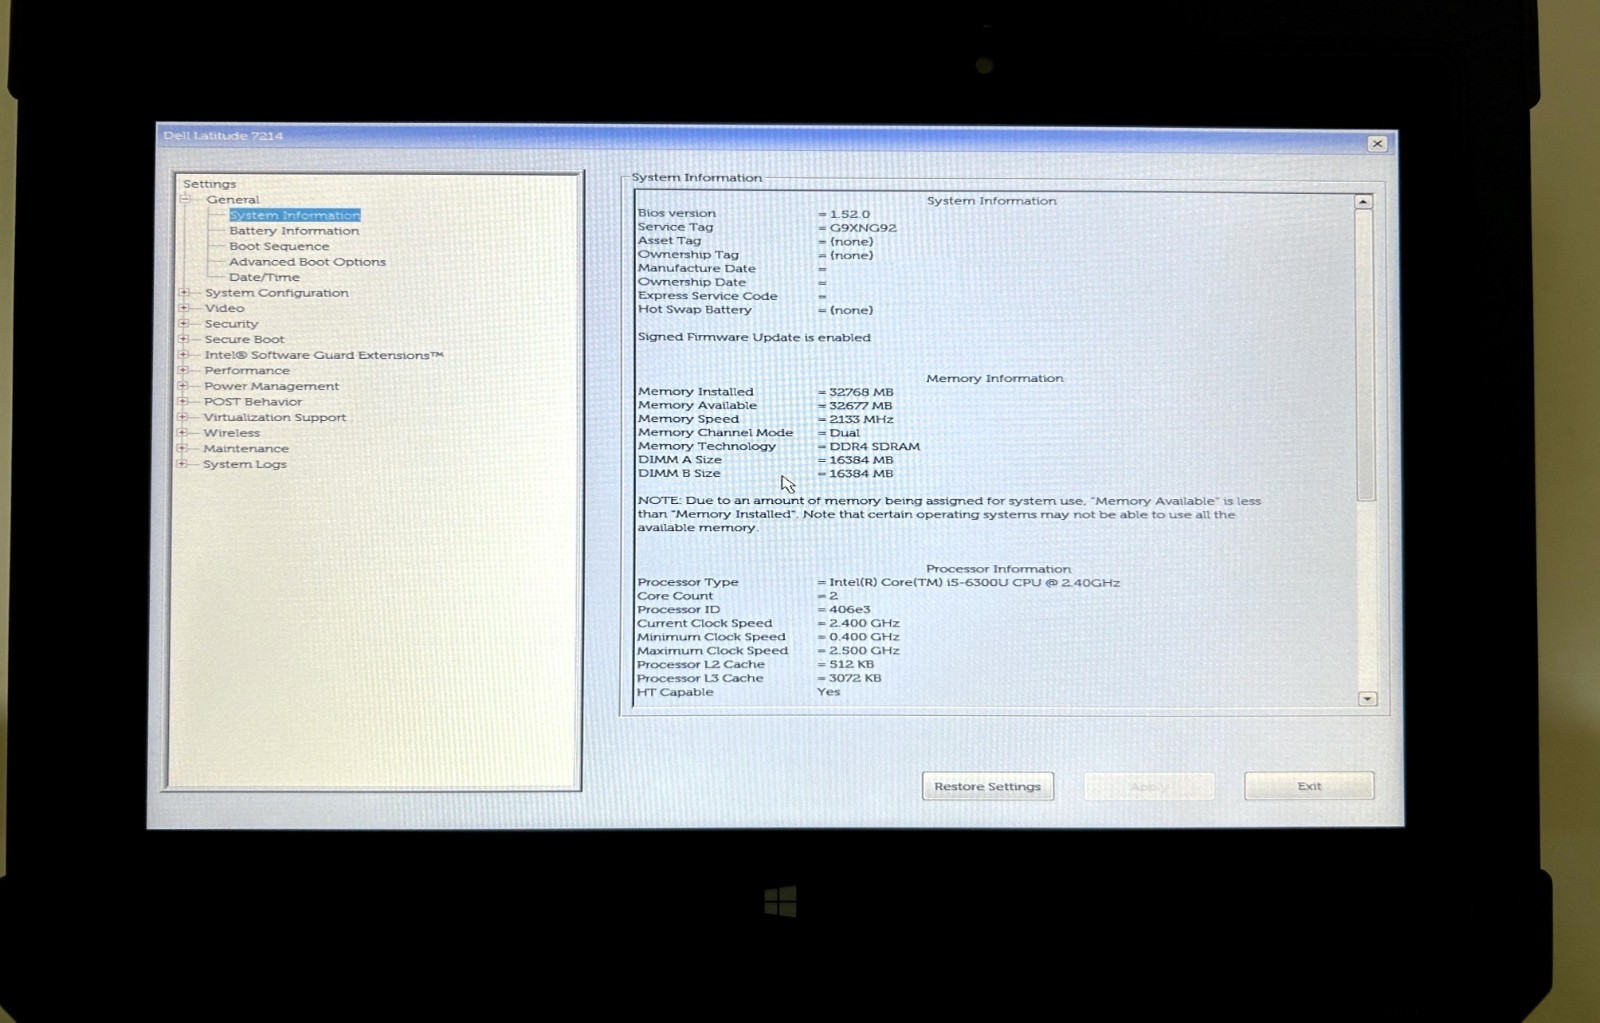Expand the Maintenance node
Viewport: 1600px width, 1023px height.
(182, 448)
